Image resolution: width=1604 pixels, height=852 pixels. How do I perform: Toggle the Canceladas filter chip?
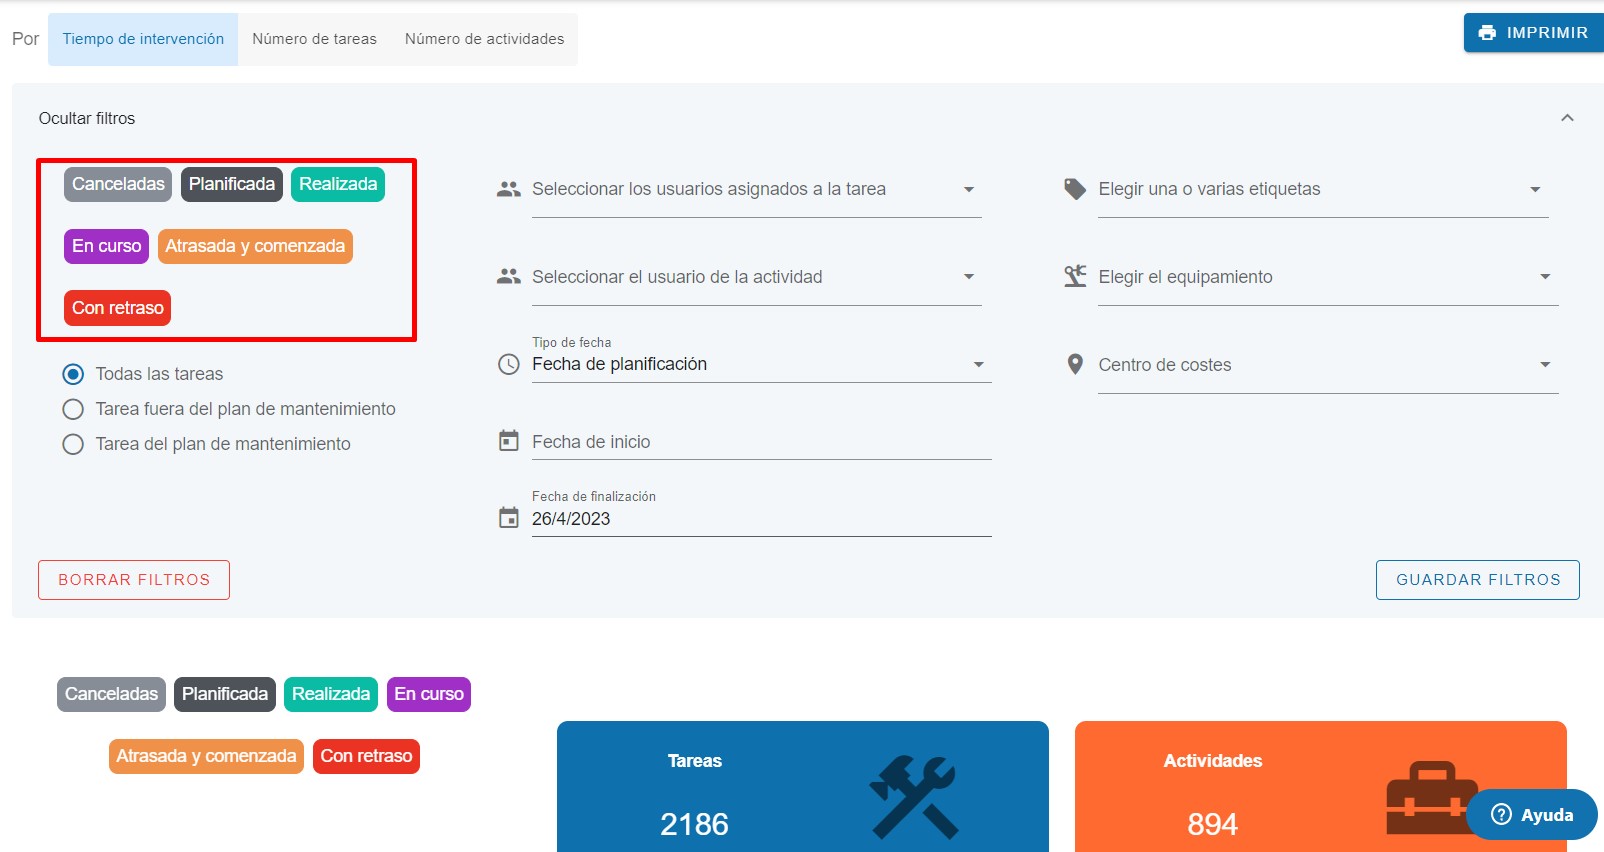[118, 184]
